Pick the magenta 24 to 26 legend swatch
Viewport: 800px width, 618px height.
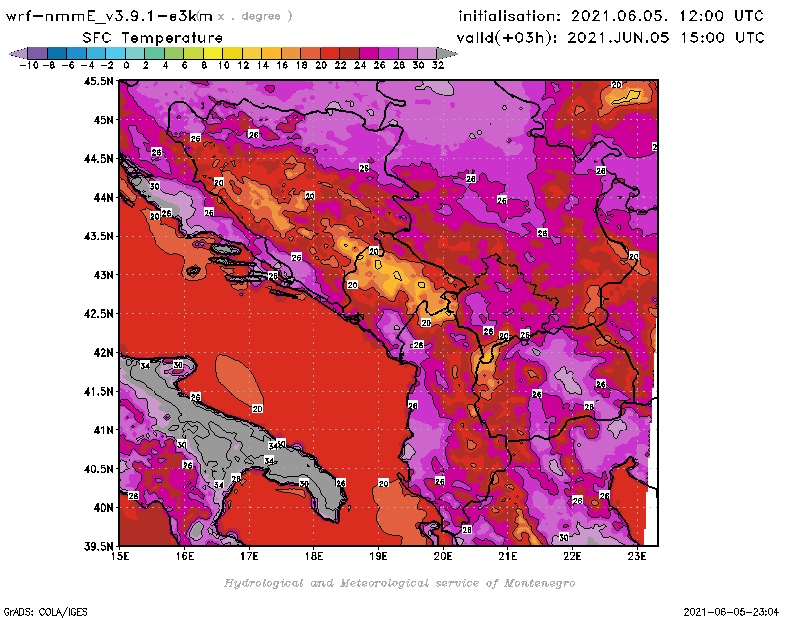368,53
